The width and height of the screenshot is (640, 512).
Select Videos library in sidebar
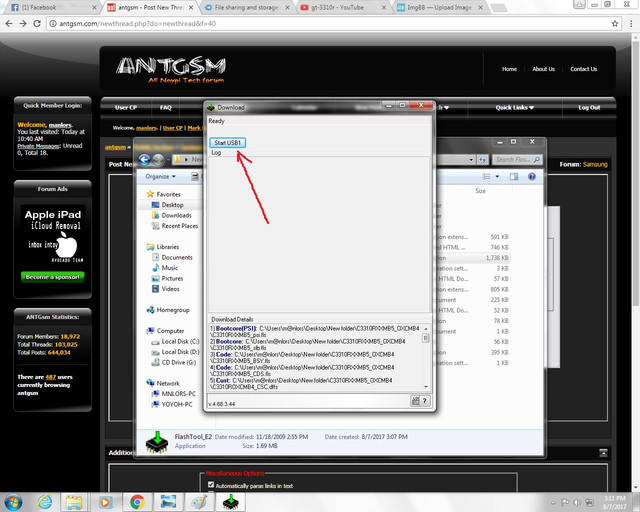pos(170,289)
